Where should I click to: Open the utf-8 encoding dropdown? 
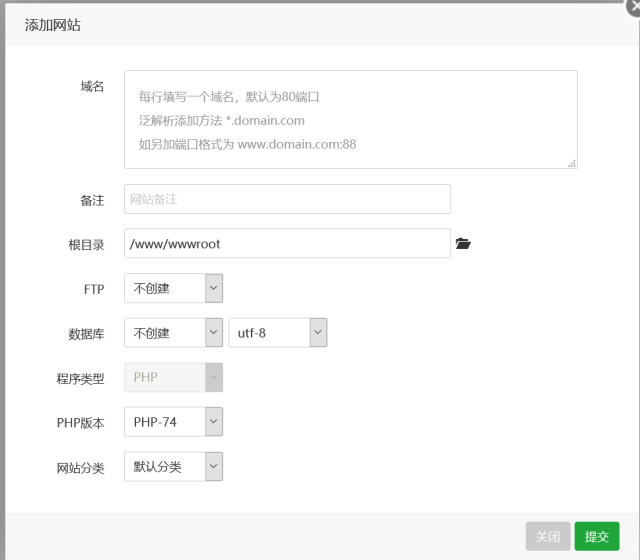[x=278, y=333]
